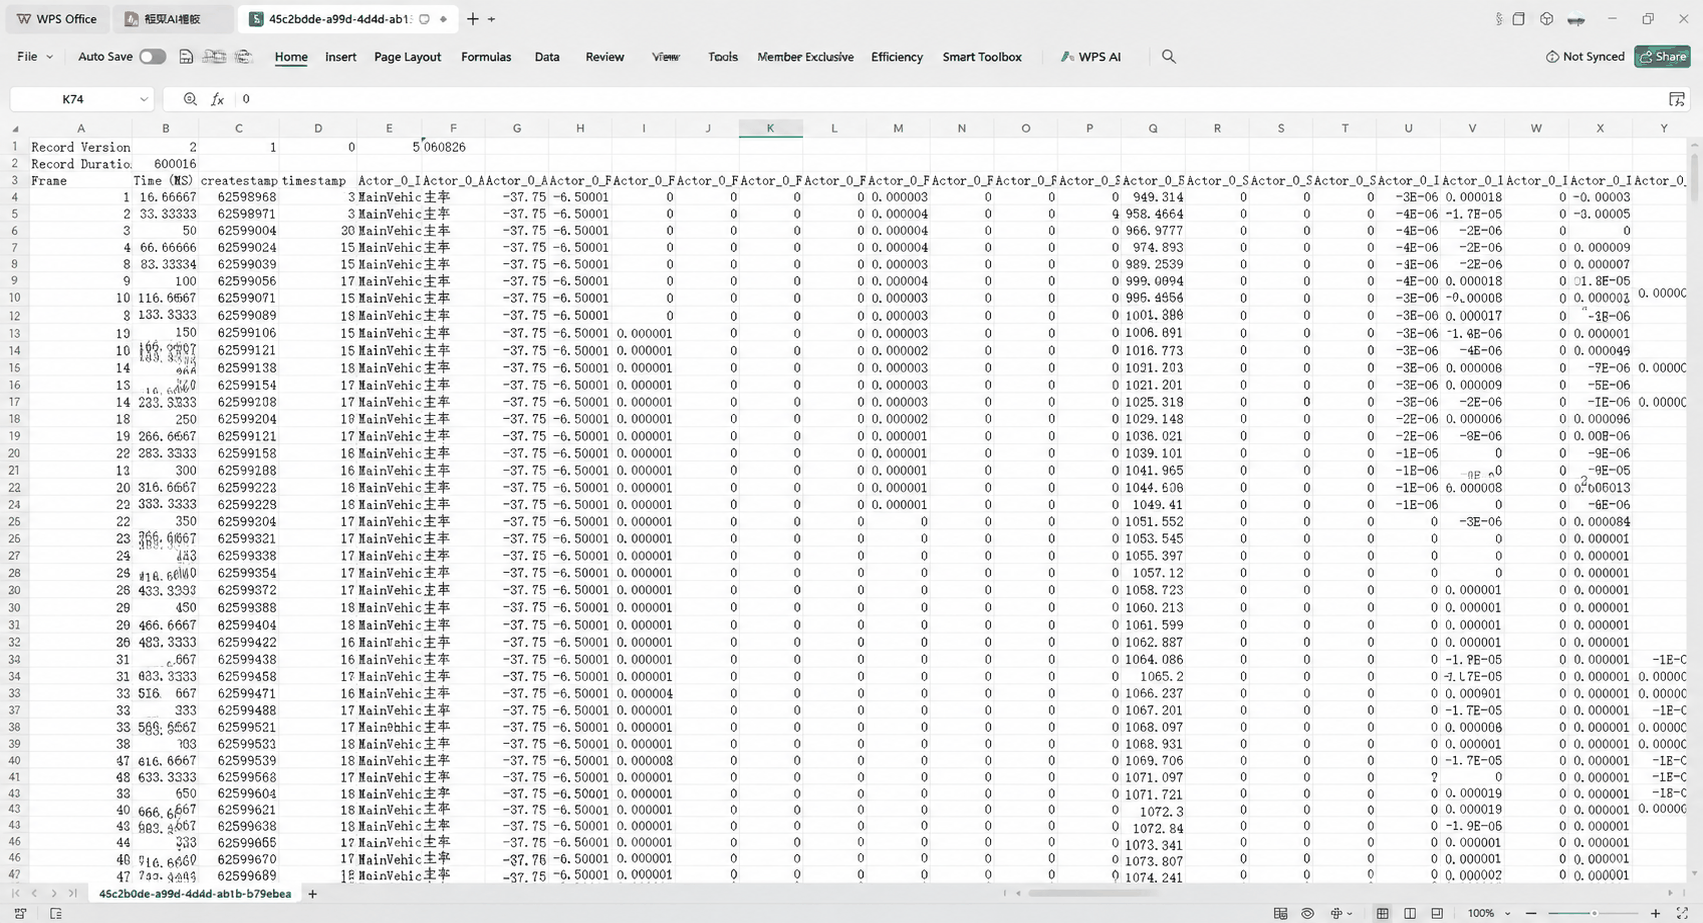Click the full screen icon at bottom right
Image resolution: width=1703 pixels, height=923 pixels.
1682,913
